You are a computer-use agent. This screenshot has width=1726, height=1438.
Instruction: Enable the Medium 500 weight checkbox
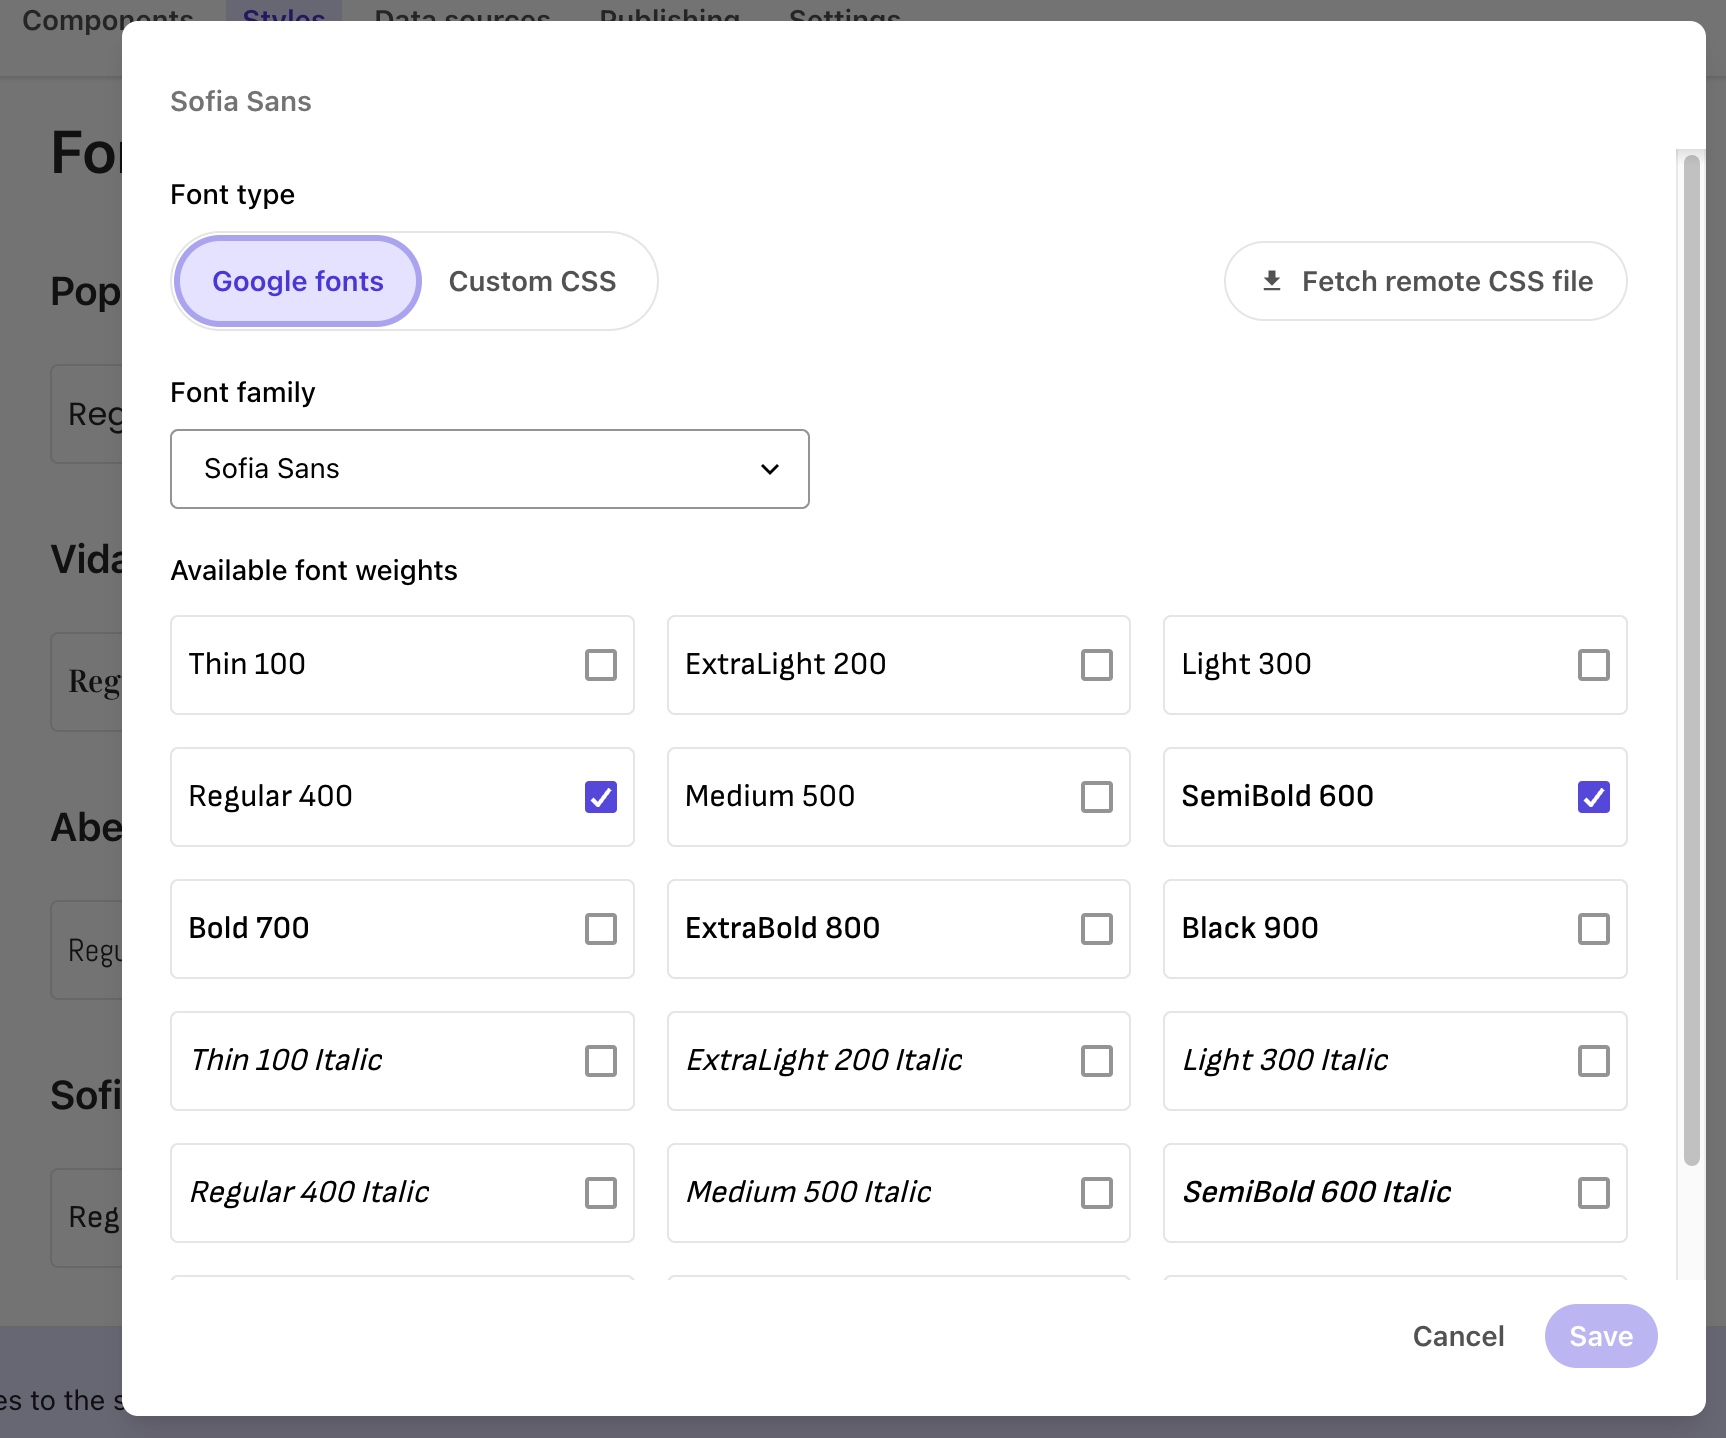coord(1097,797)
